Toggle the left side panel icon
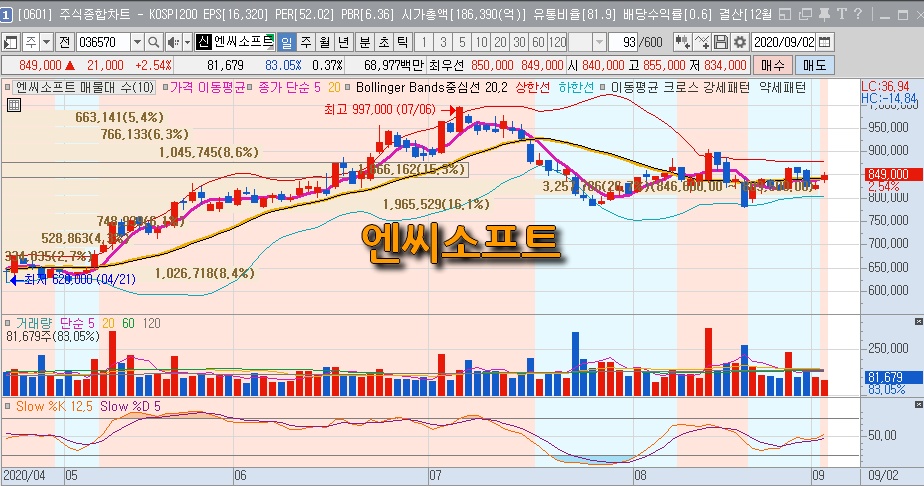Image resolution: width=924 pixels, height=486 pixels. (11, 42)
